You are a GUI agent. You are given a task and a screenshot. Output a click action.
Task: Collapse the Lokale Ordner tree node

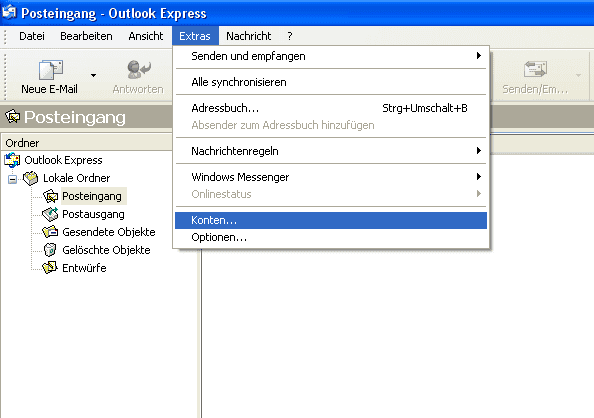coord(13,179)
